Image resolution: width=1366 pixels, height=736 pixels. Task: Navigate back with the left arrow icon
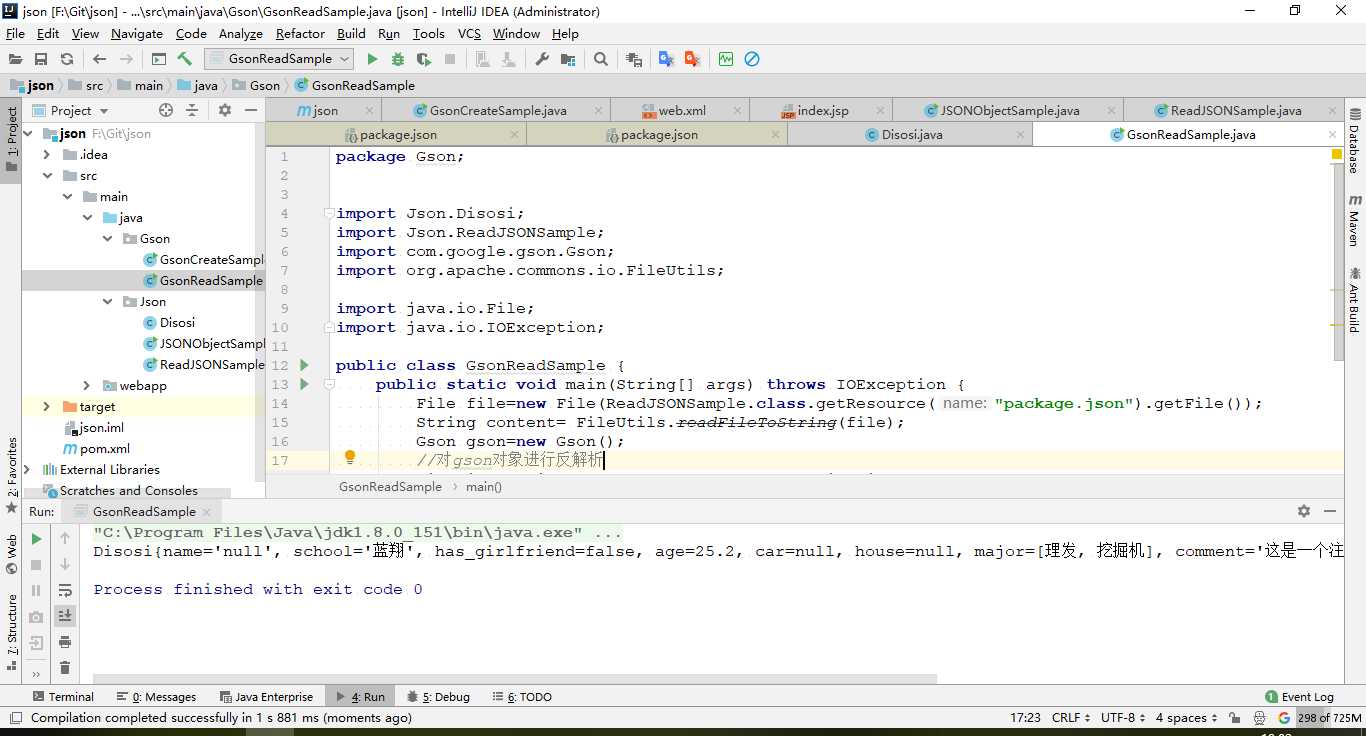tap(99, 59)
